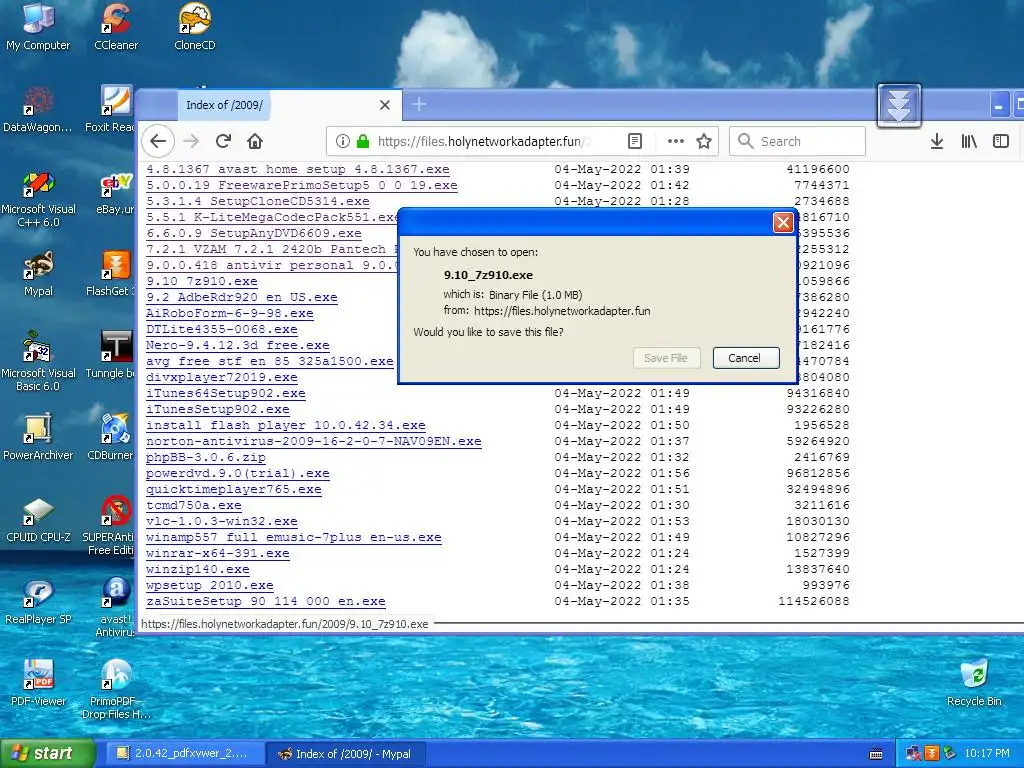This screenshot has height=768, width=1024.
Task: Open link norton-antivirus-2009 NAV09EN.exe
Action: (x=314, y=441)
